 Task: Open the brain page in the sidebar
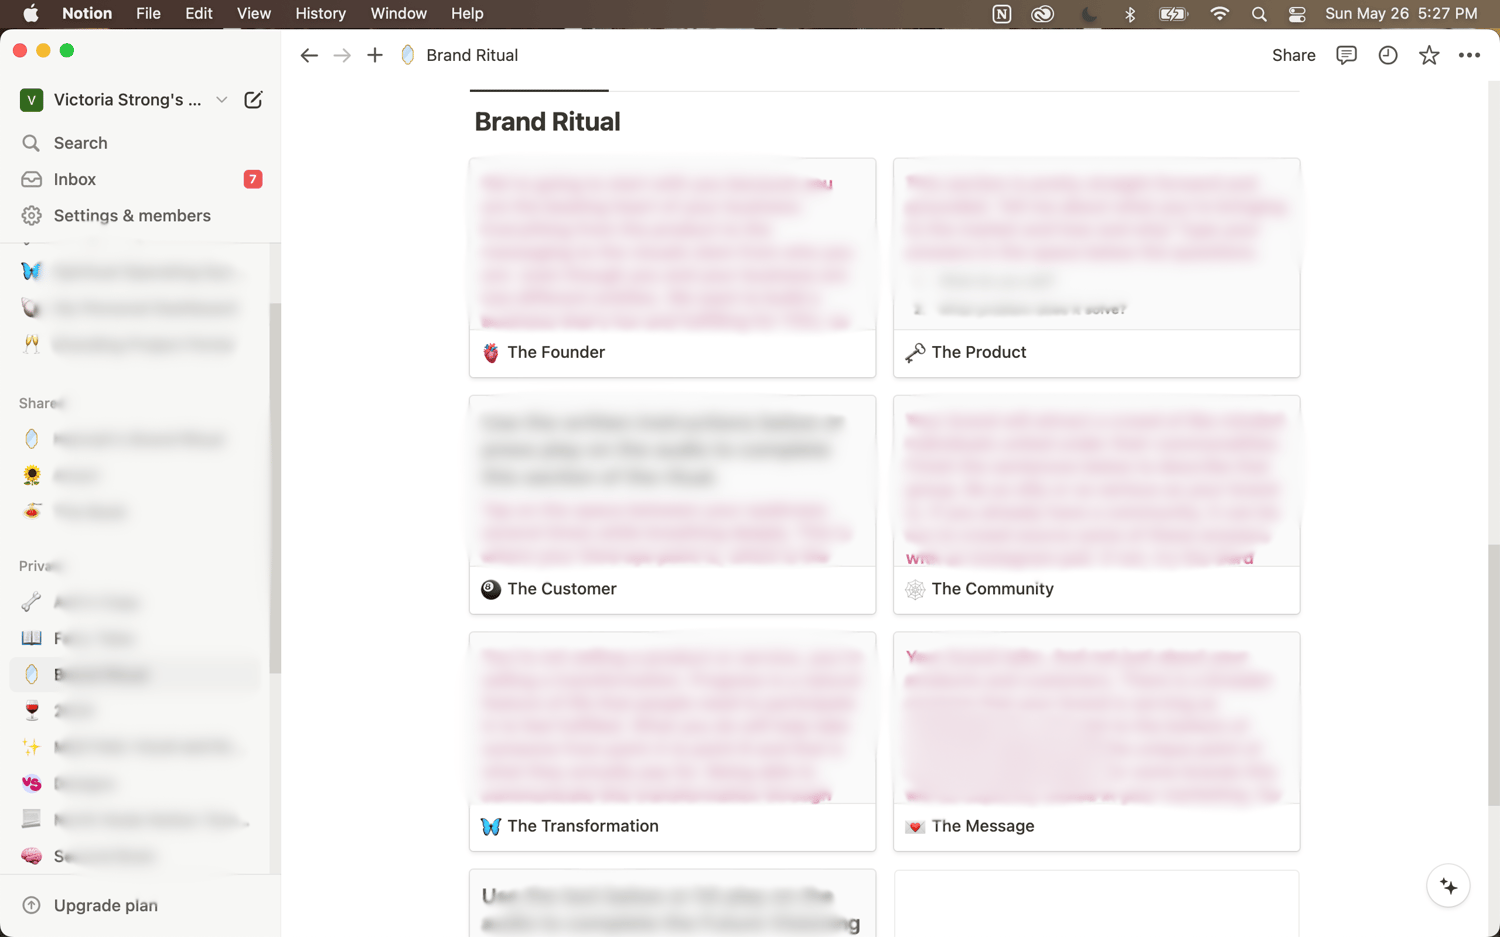[135, 856]
